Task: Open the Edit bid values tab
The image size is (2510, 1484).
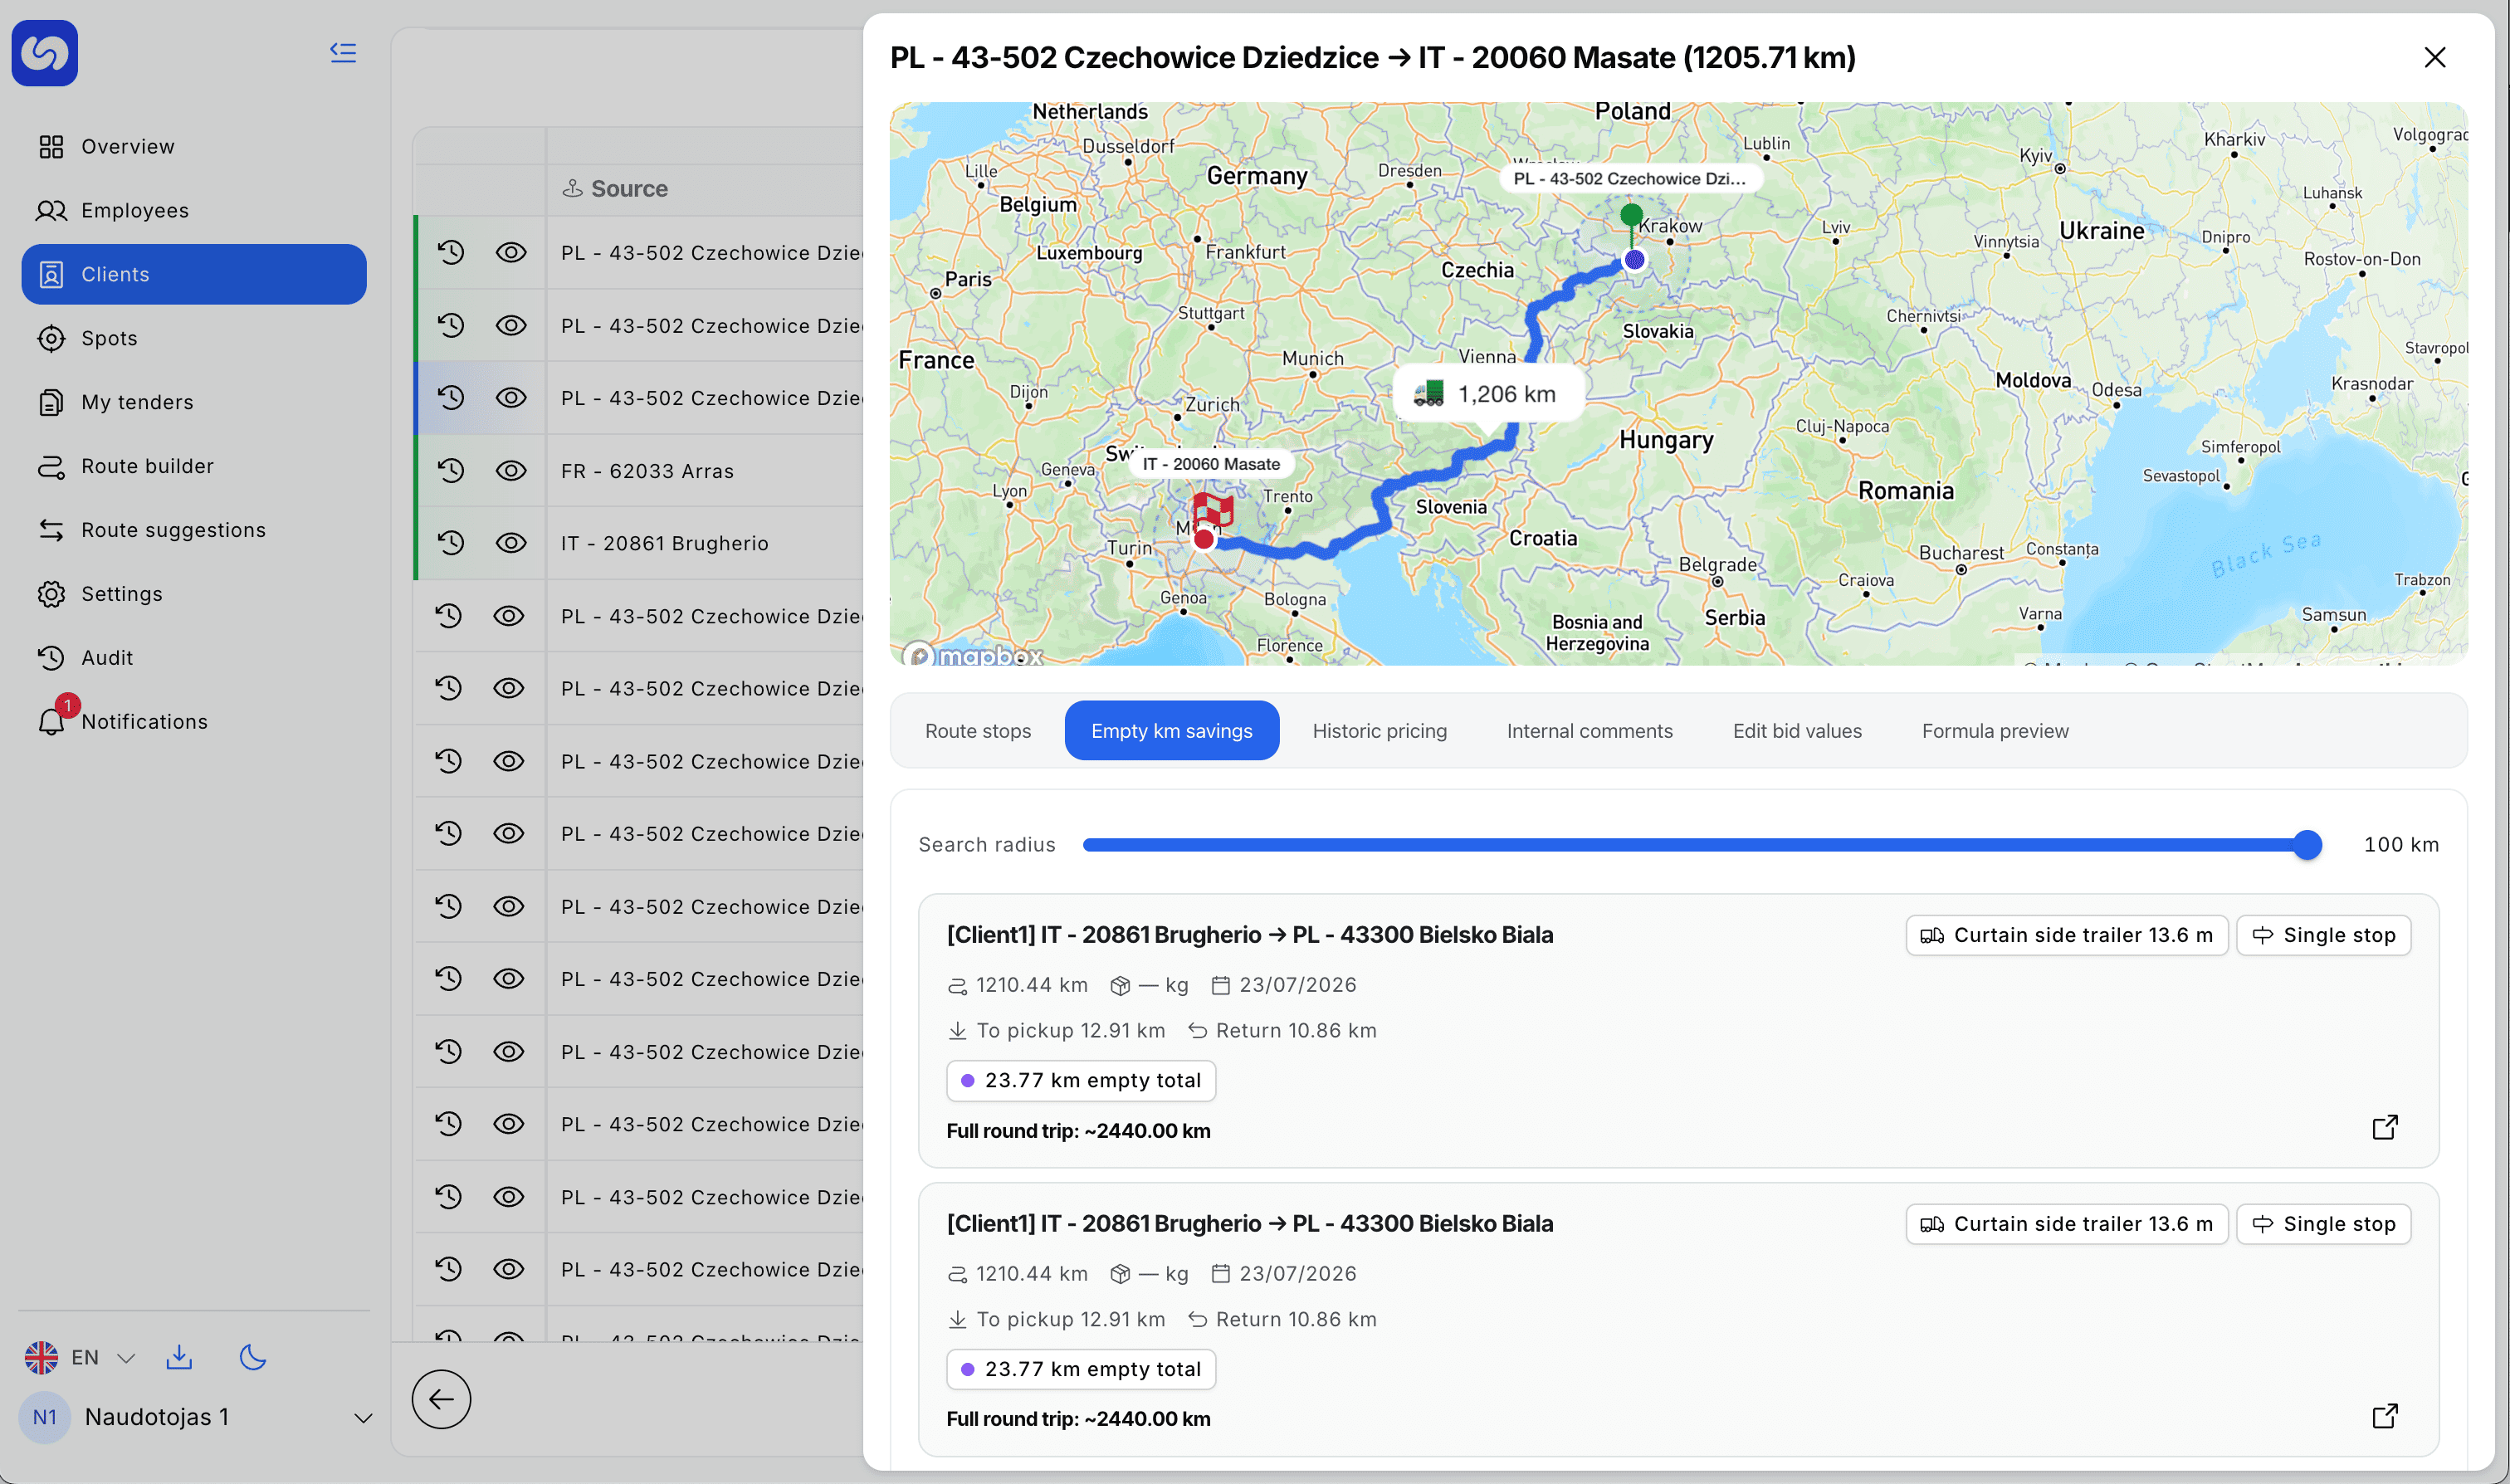Action: coord(1797,731)
